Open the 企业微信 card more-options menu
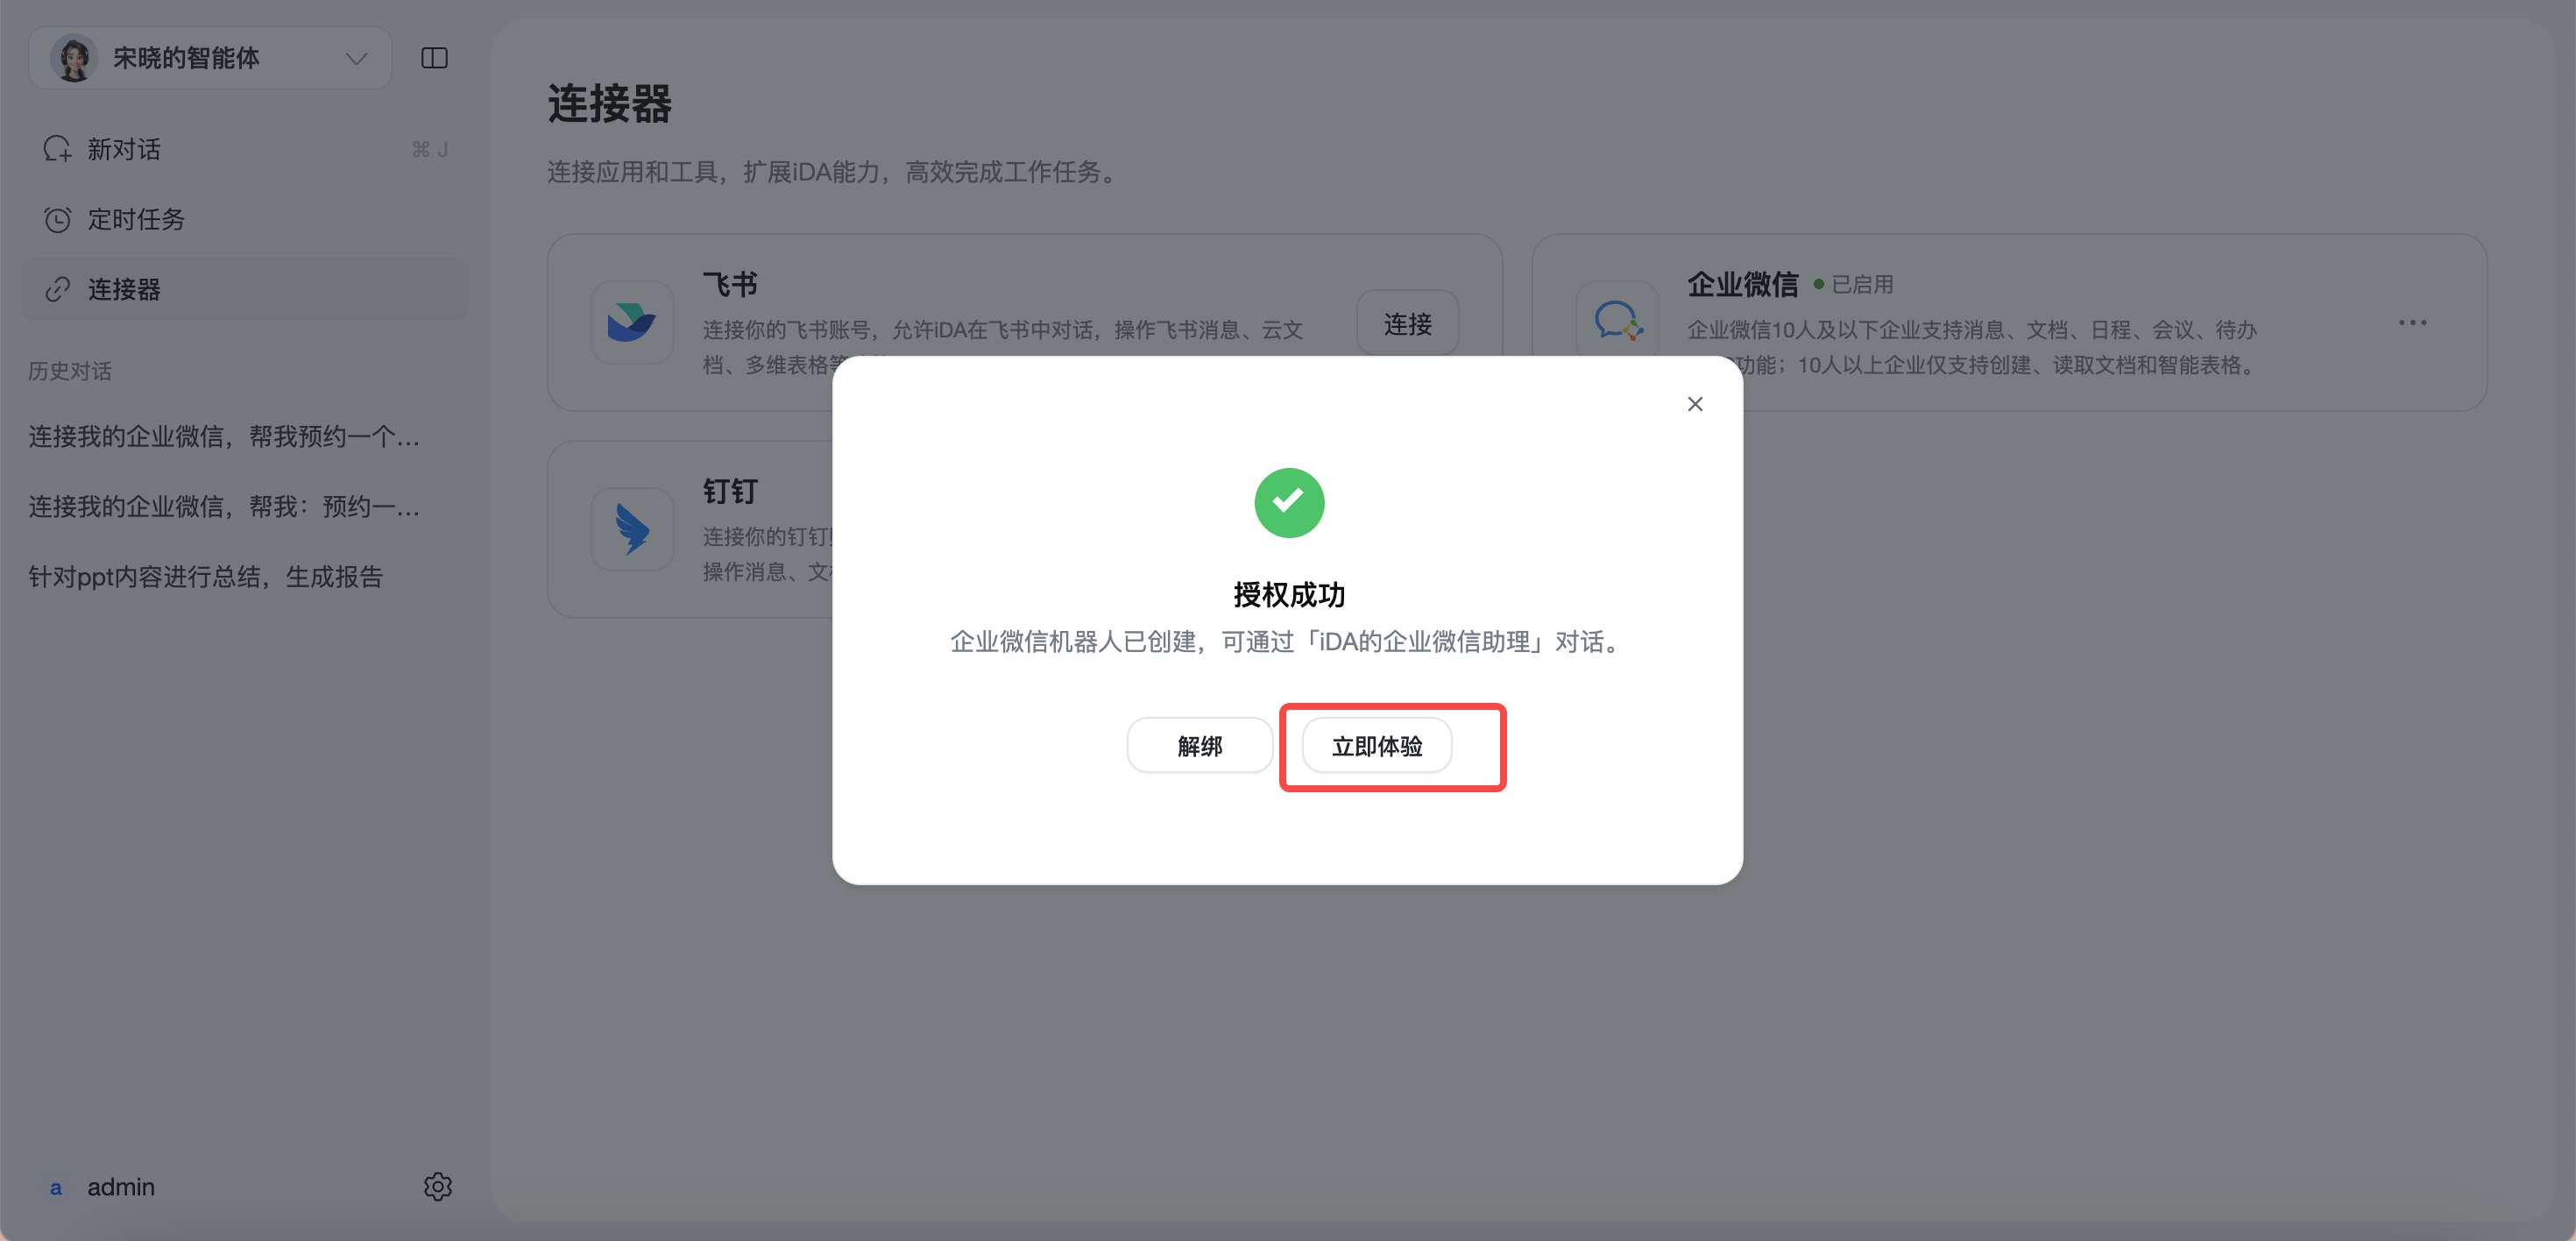Screen dimensions: 2576x1241 coord(2412,322)
